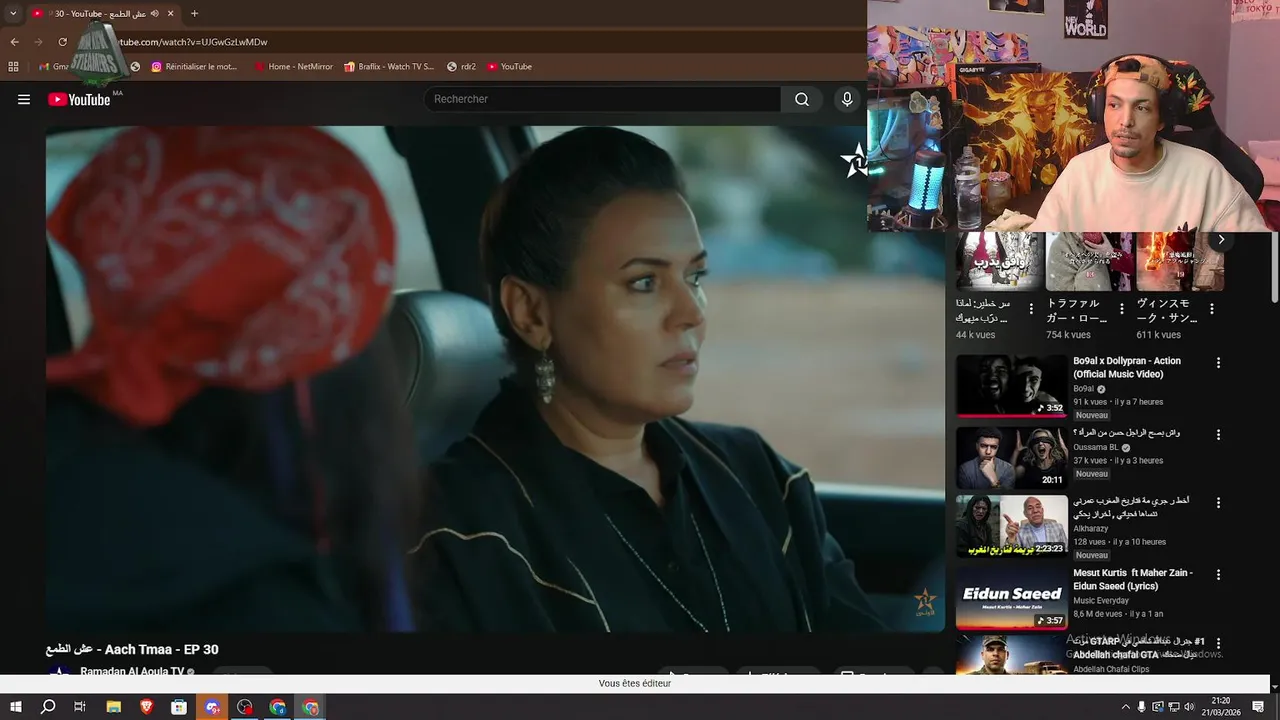
Task: Open the clock showing 21:20
Action: [1221, 707]
